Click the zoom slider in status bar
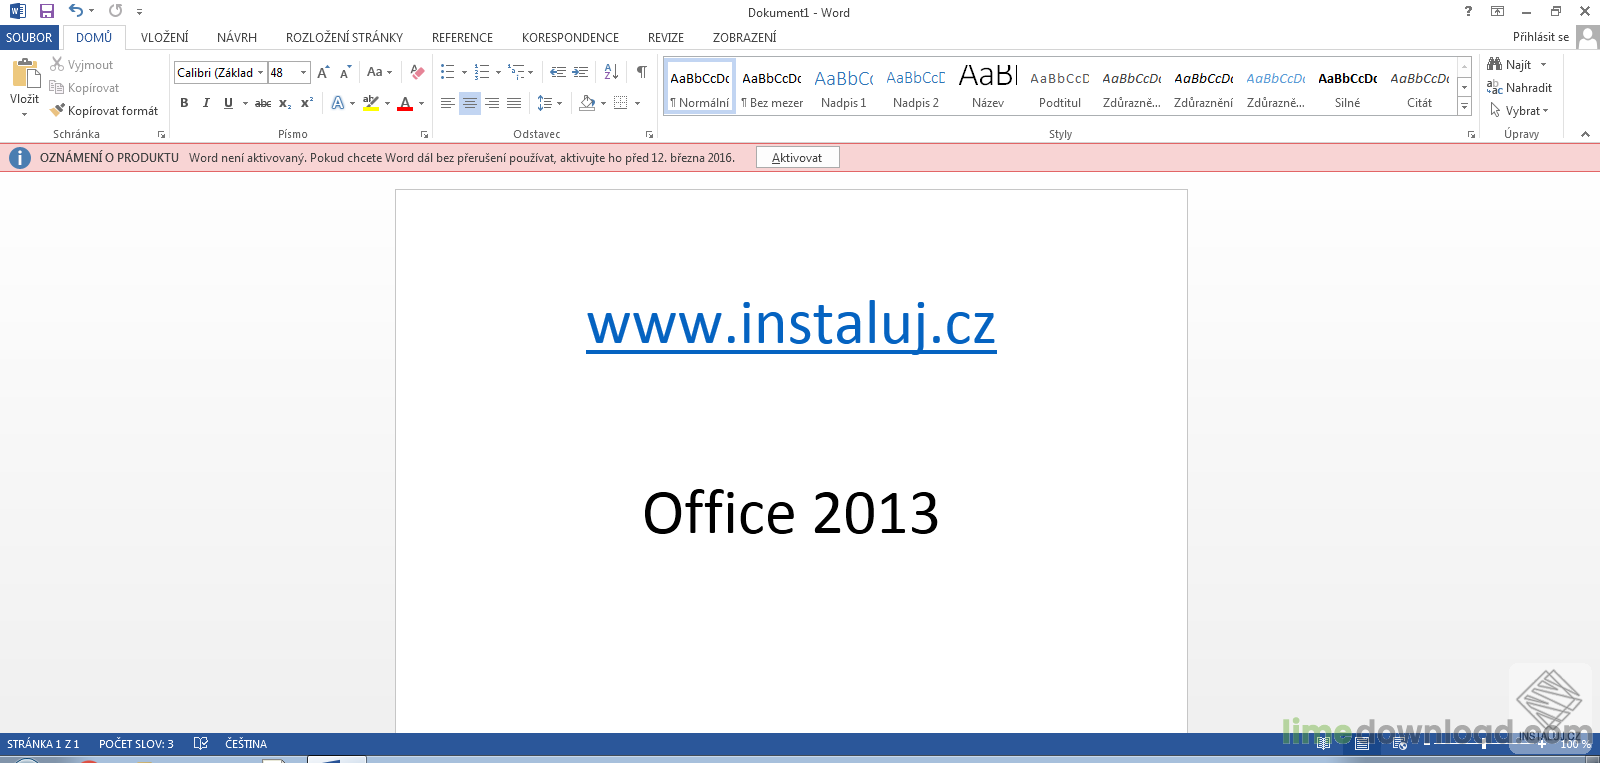This screenshot has height=763, width=1600. [x=1484, y=744]
